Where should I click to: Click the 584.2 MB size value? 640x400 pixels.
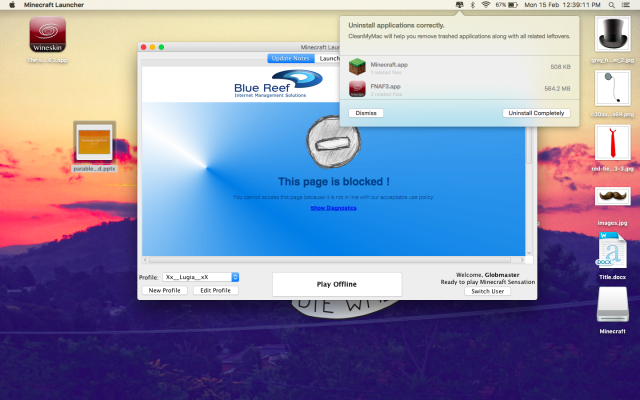(x=557, y=89)
